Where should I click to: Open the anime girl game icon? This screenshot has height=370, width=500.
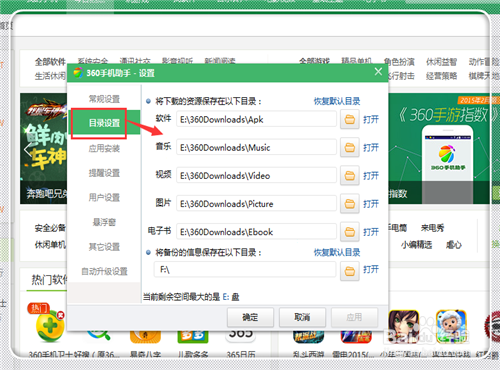pos(403,326)
